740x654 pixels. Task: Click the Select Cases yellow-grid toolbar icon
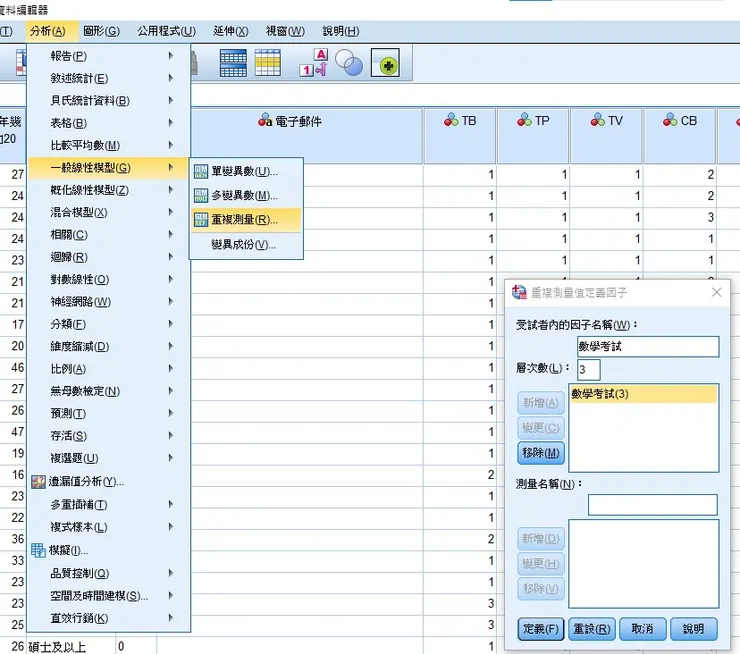[268, 63]
